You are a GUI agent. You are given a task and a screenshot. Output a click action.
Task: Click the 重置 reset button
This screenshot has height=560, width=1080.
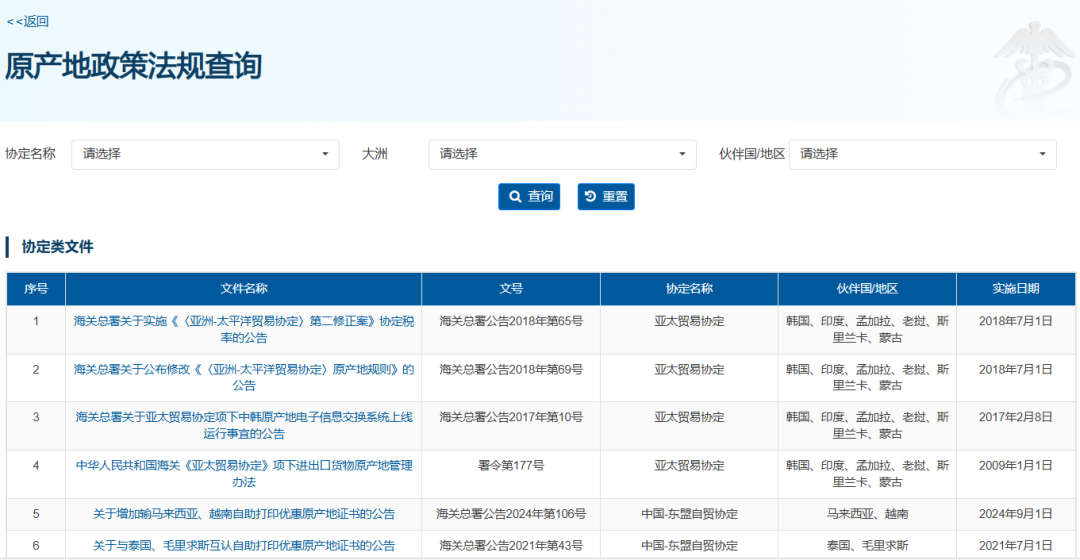pos(606,196)
